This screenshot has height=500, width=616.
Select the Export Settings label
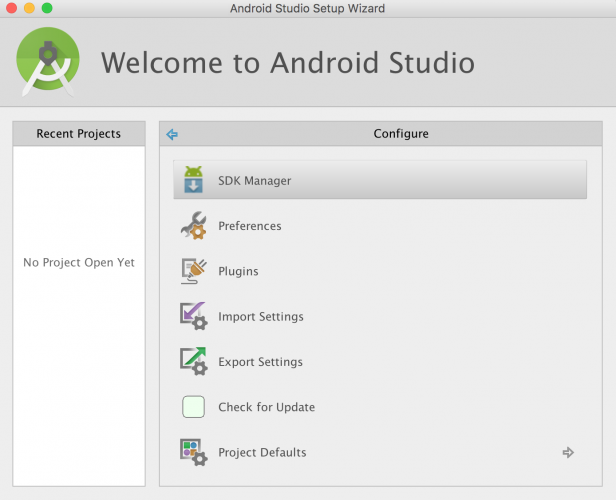260,362
